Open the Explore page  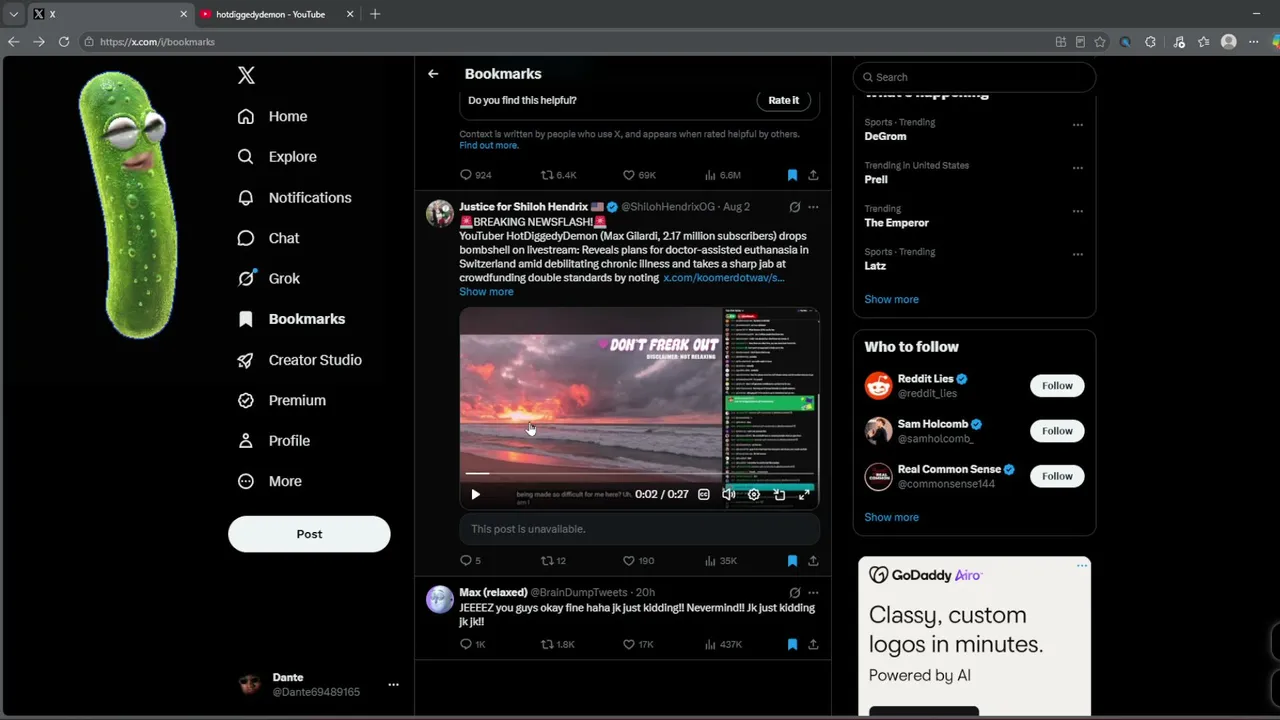coord(277,157)
